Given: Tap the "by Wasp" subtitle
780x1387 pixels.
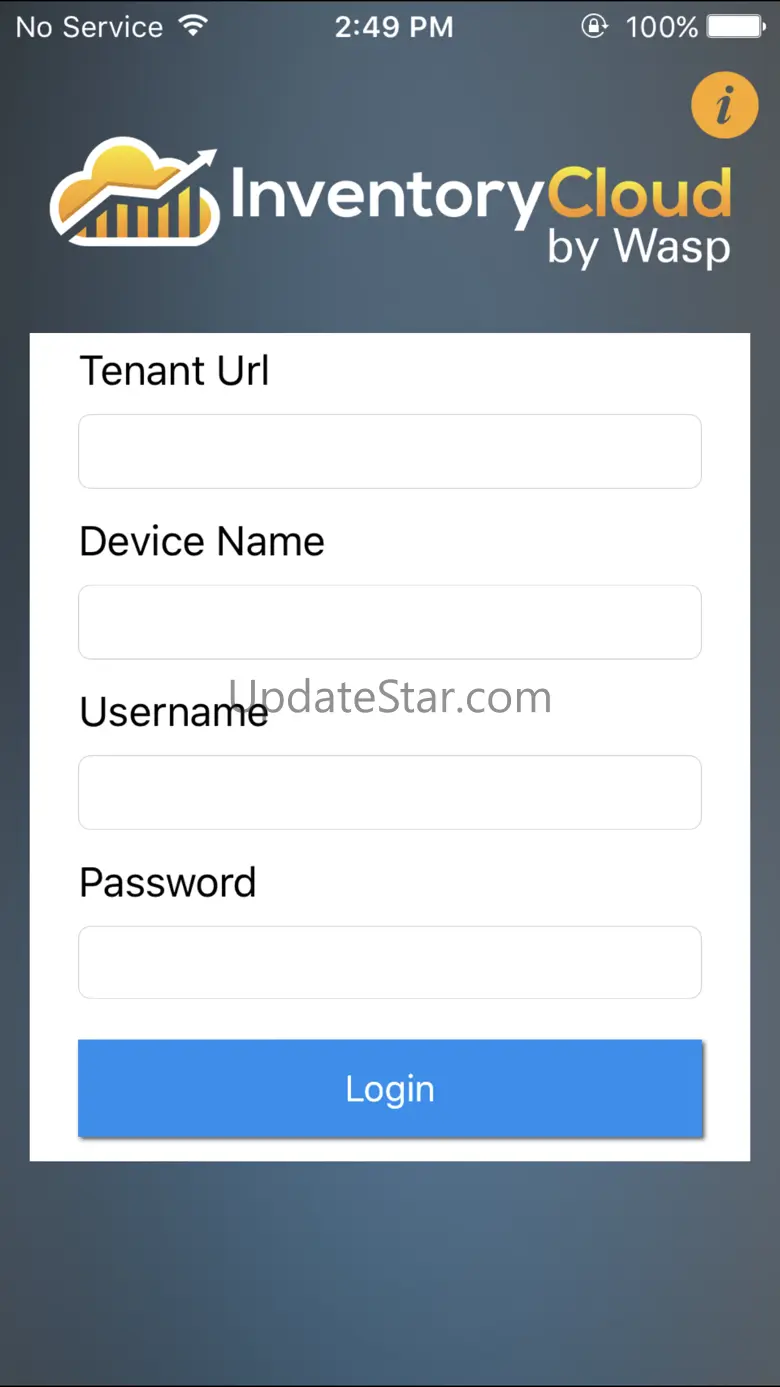Looking at the screenshot, I should coord(638,247).
